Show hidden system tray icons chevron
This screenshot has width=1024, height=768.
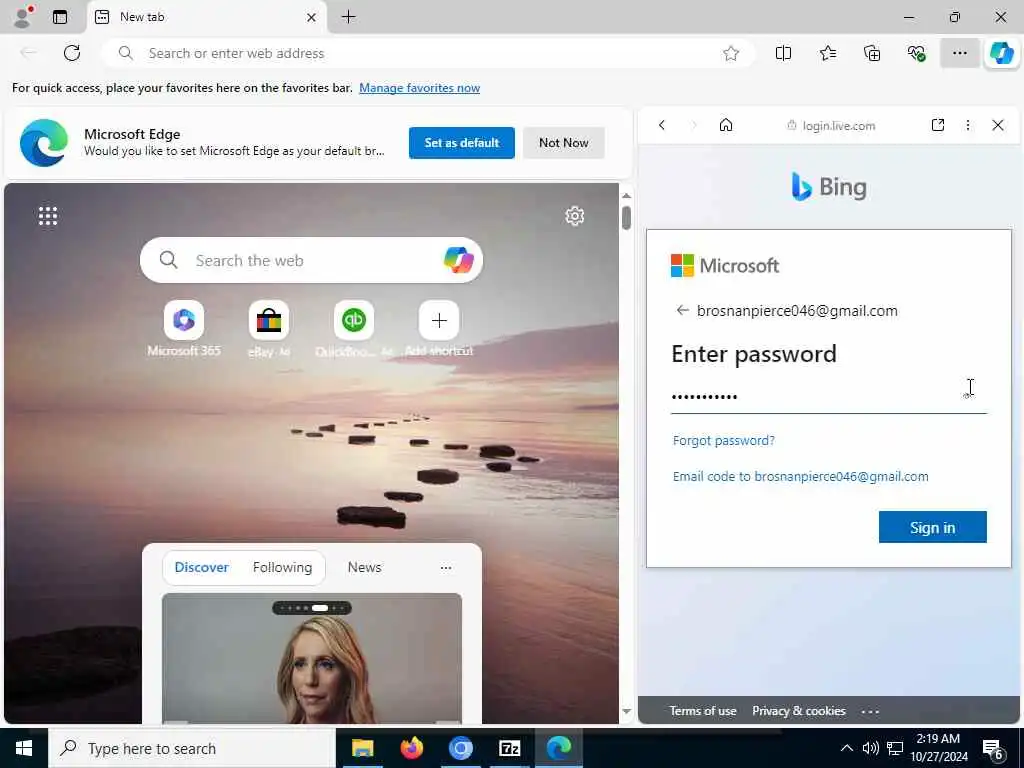[x=846, y=748]
